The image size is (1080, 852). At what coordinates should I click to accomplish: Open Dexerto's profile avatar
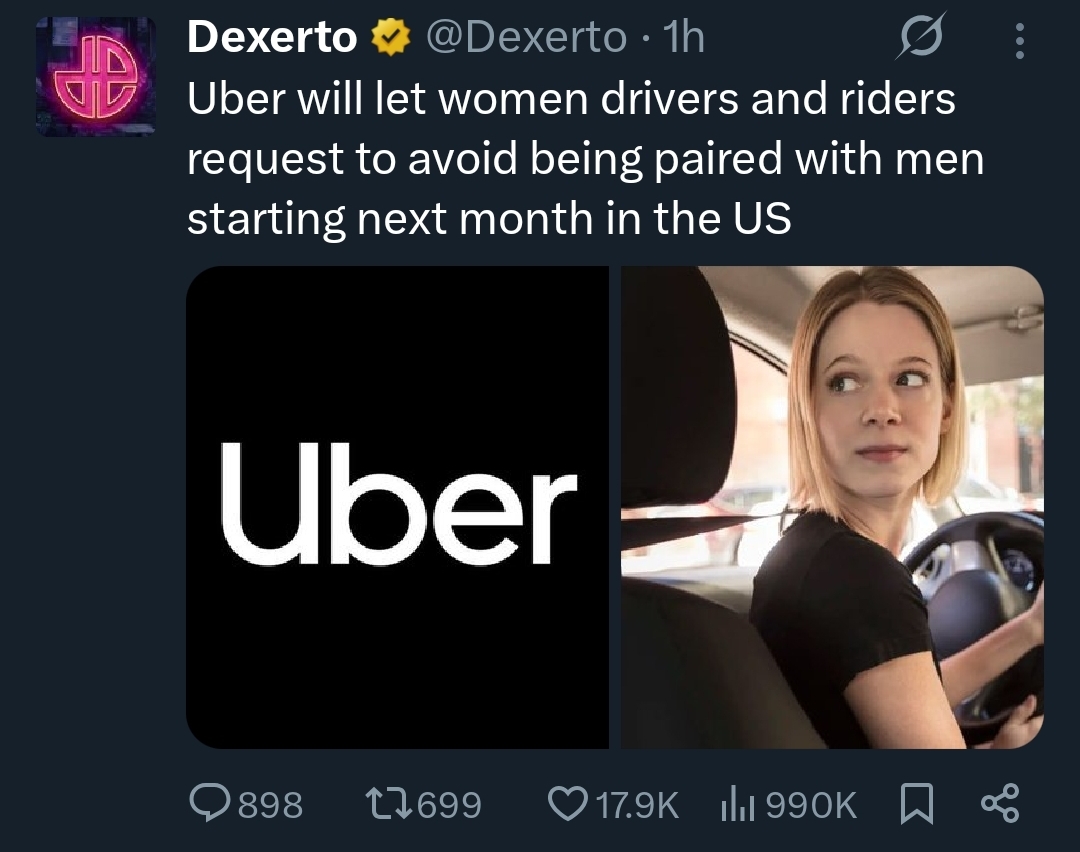(96, 76)
